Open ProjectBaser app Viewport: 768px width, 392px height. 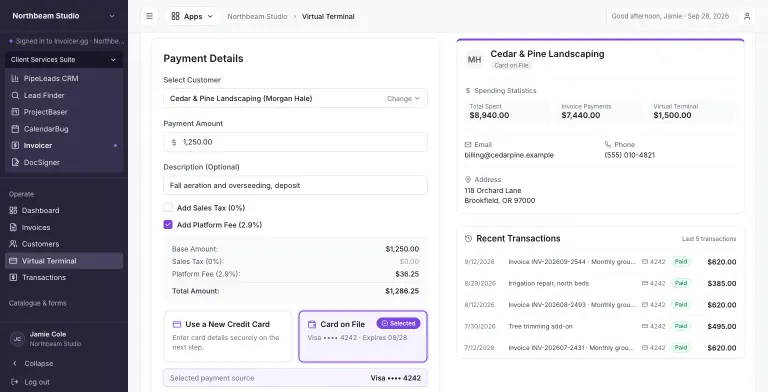(64, 112)
